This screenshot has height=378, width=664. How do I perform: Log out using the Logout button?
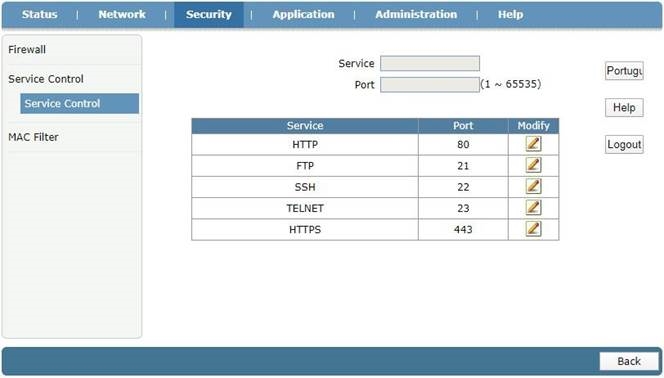pos(624,145)
